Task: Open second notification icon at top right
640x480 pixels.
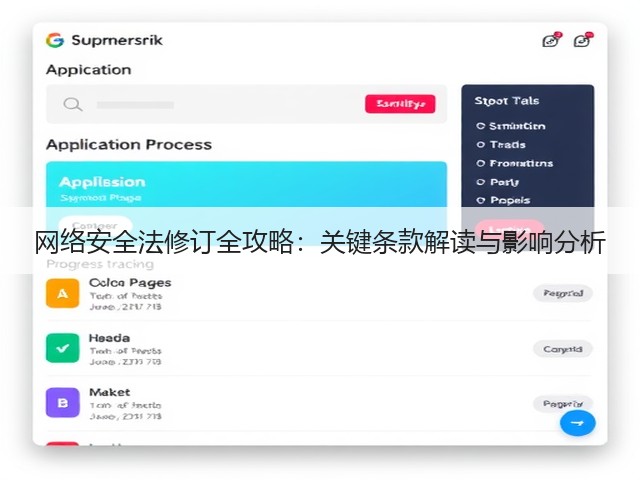Action: [x=583, y=40]
